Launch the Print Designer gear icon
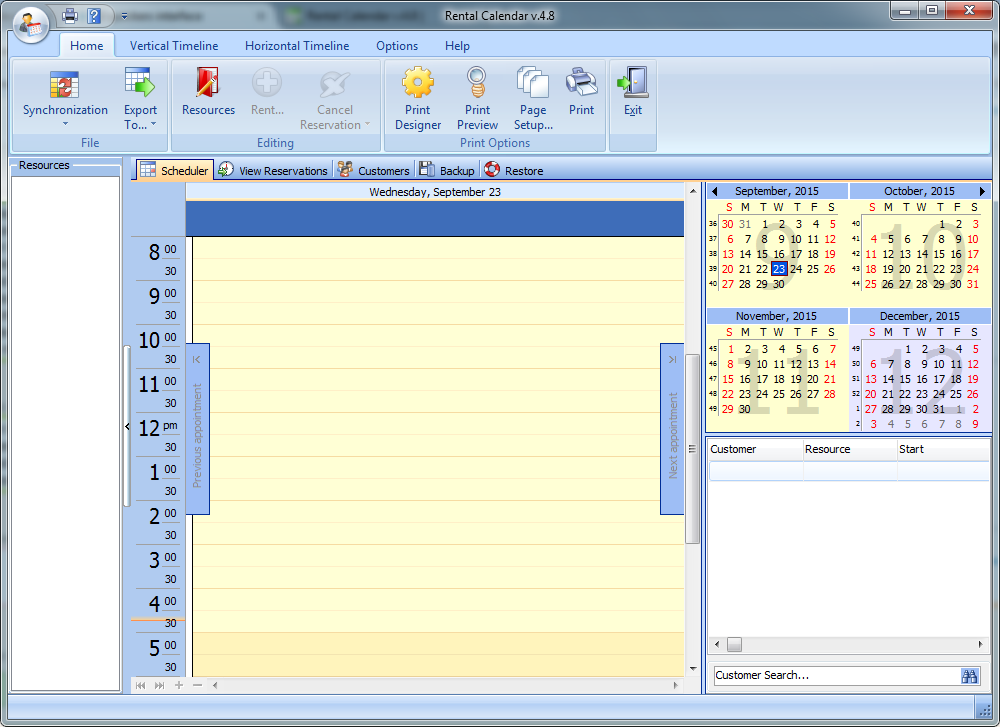This screenshot has height=727, width=1000. pyautogui.click(x=417, y=84)
